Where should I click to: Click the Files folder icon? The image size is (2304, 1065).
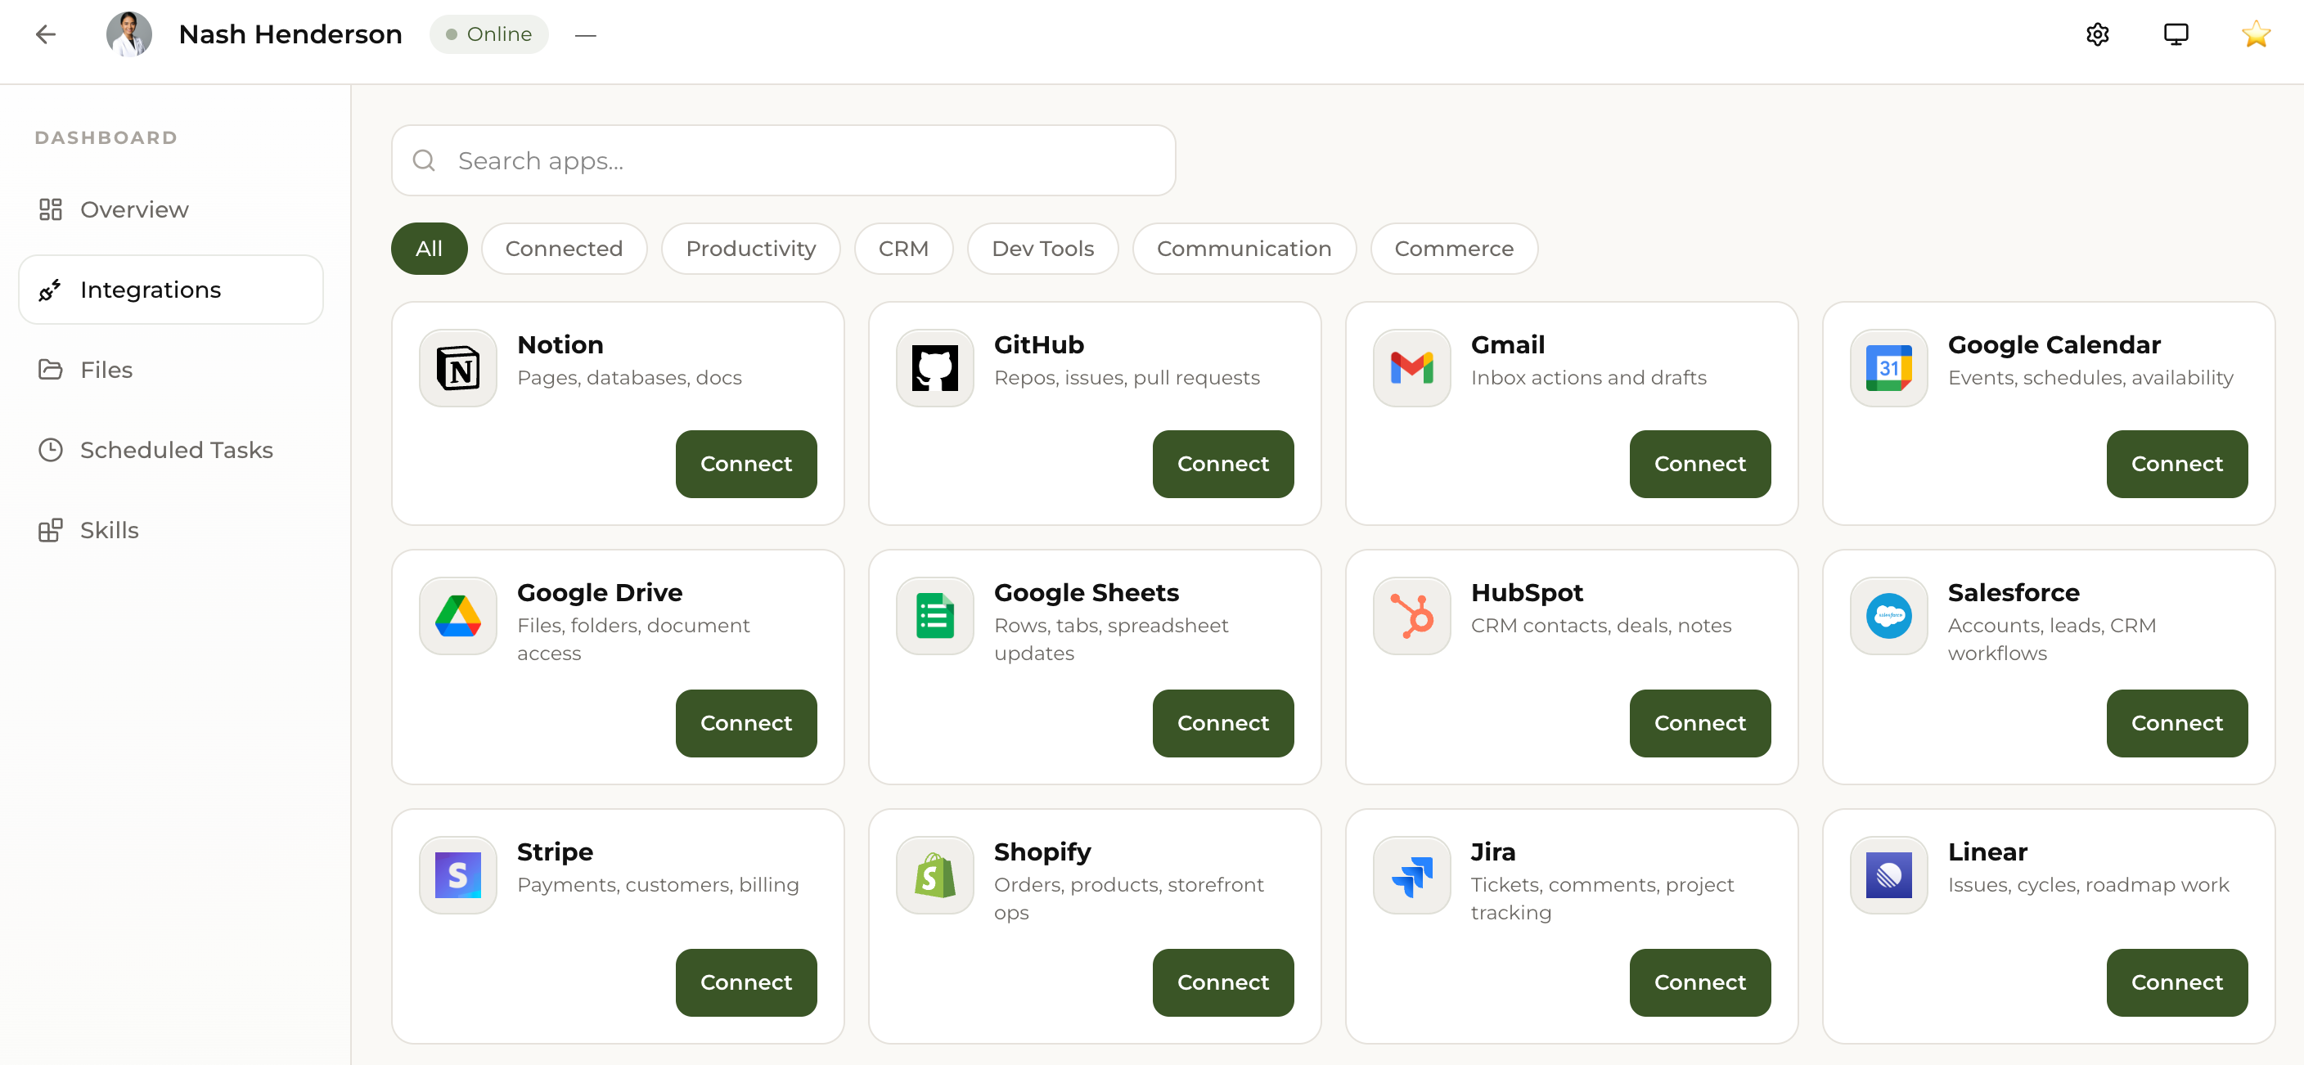click(50, 369)
